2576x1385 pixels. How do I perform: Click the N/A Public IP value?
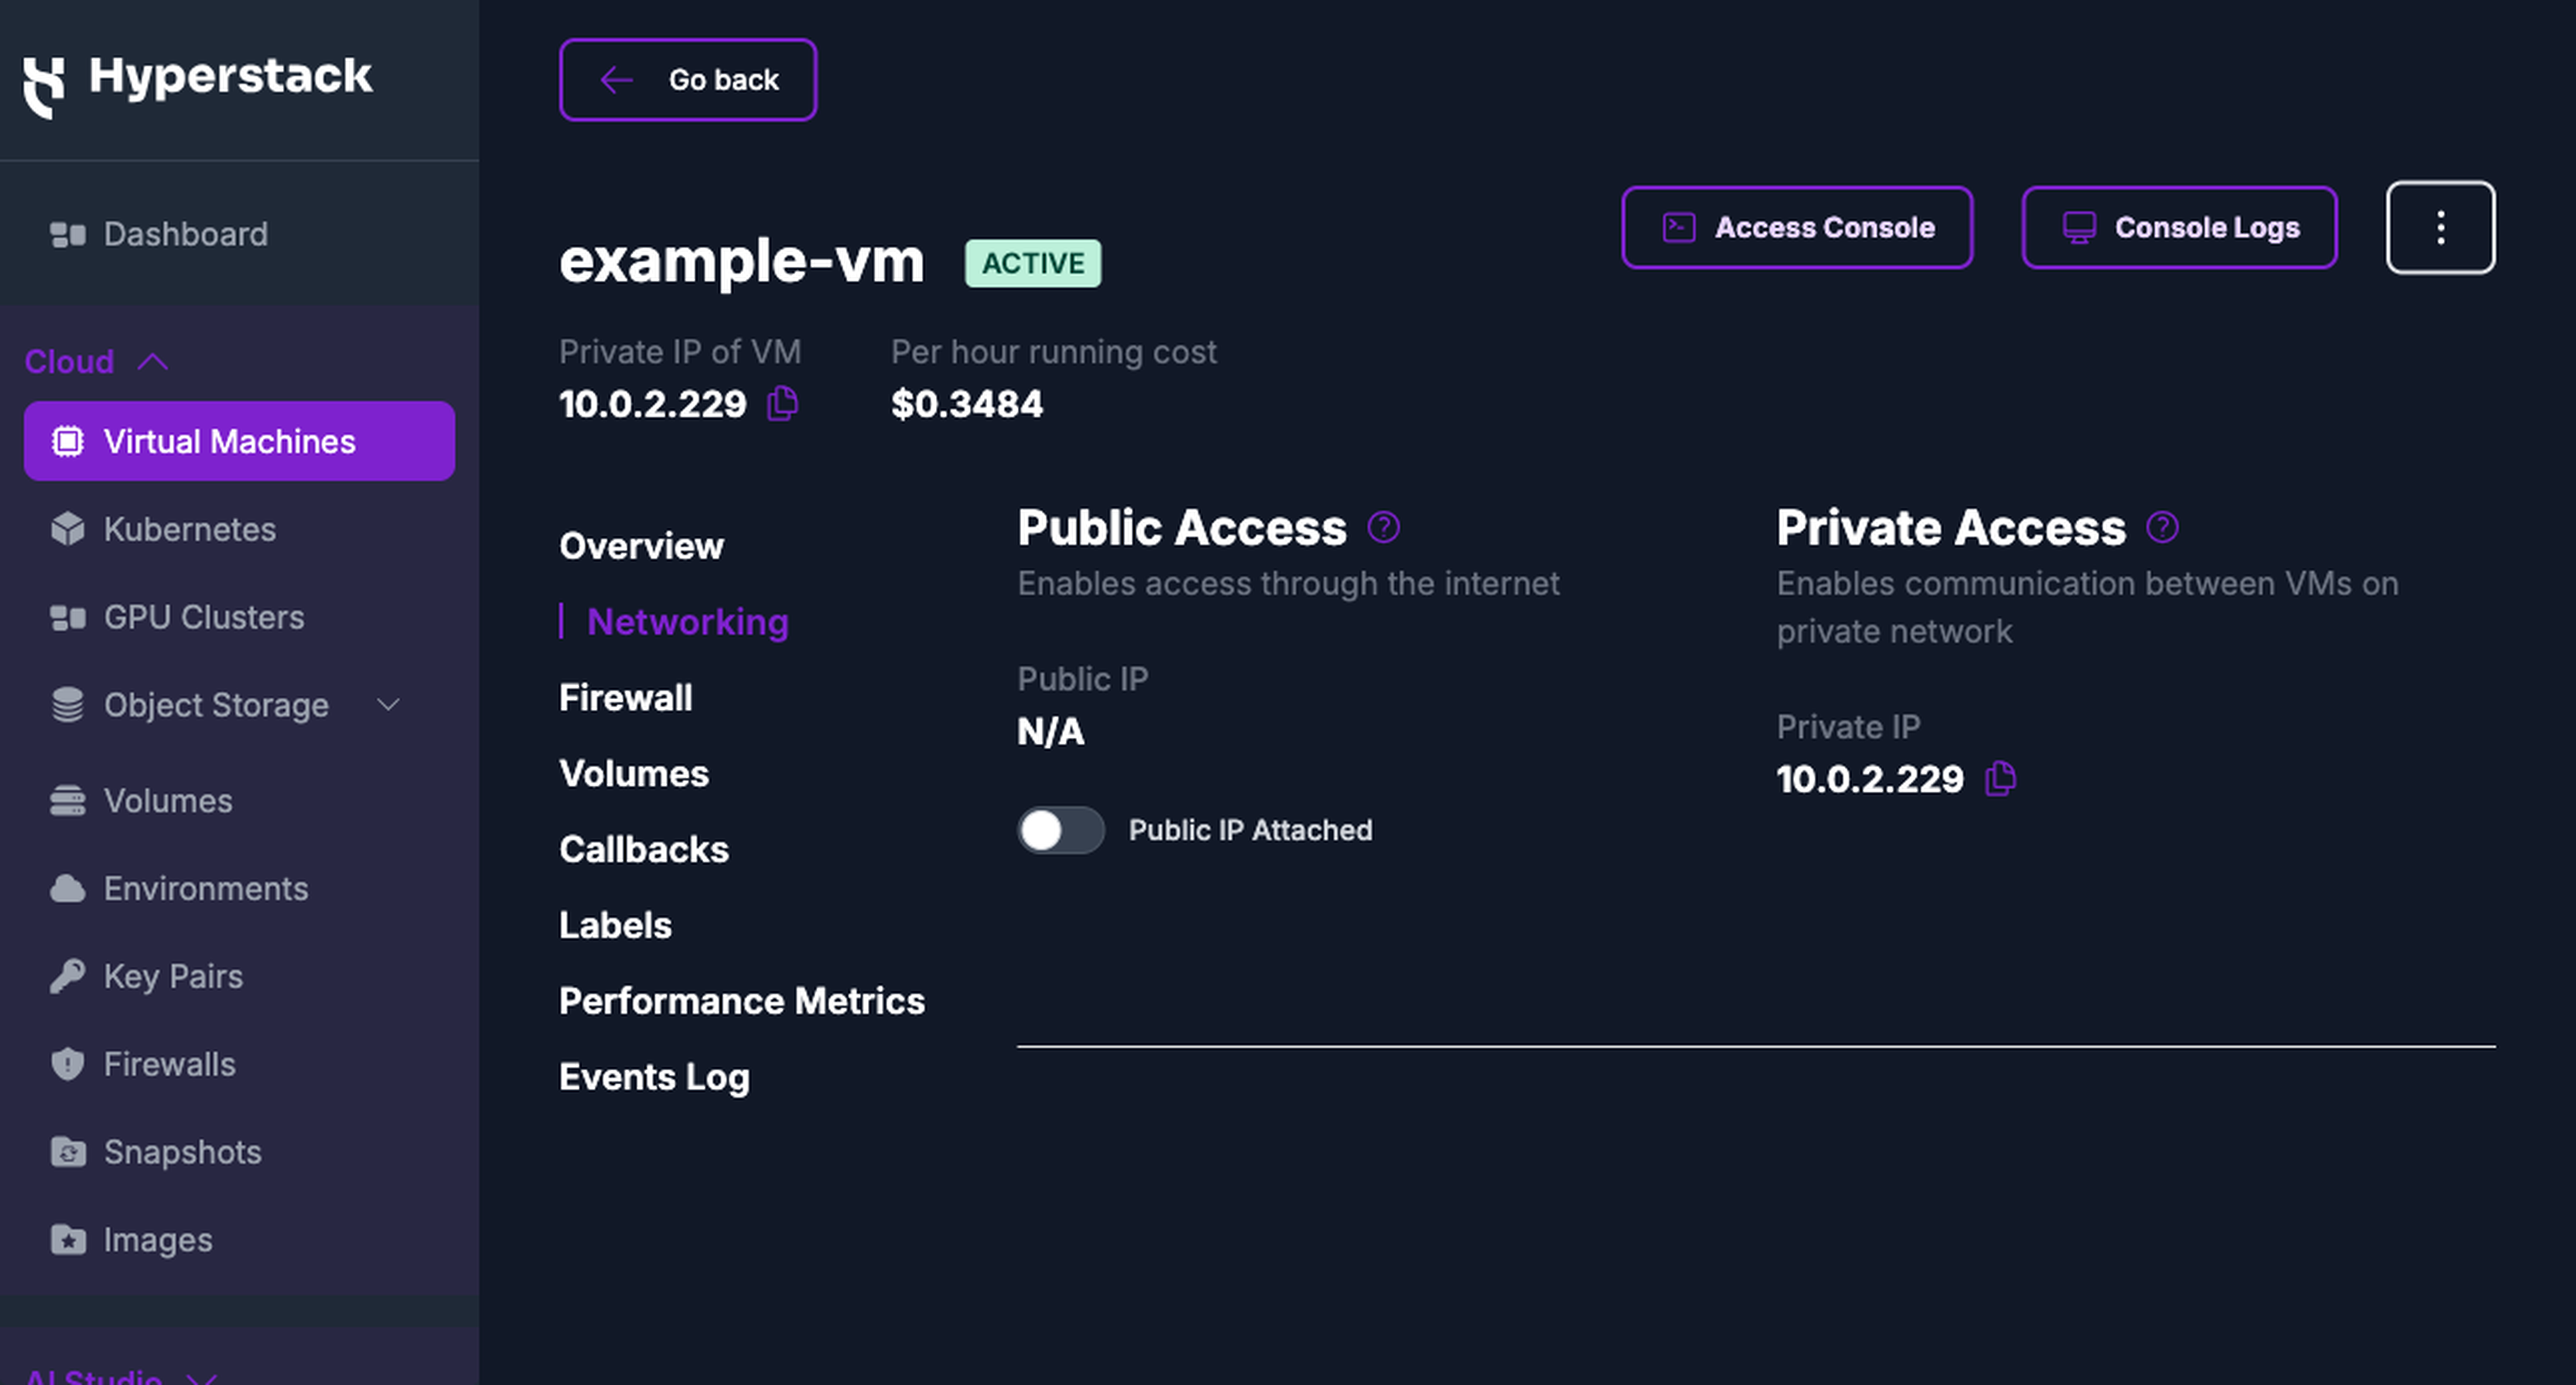tap(1051, 731)
